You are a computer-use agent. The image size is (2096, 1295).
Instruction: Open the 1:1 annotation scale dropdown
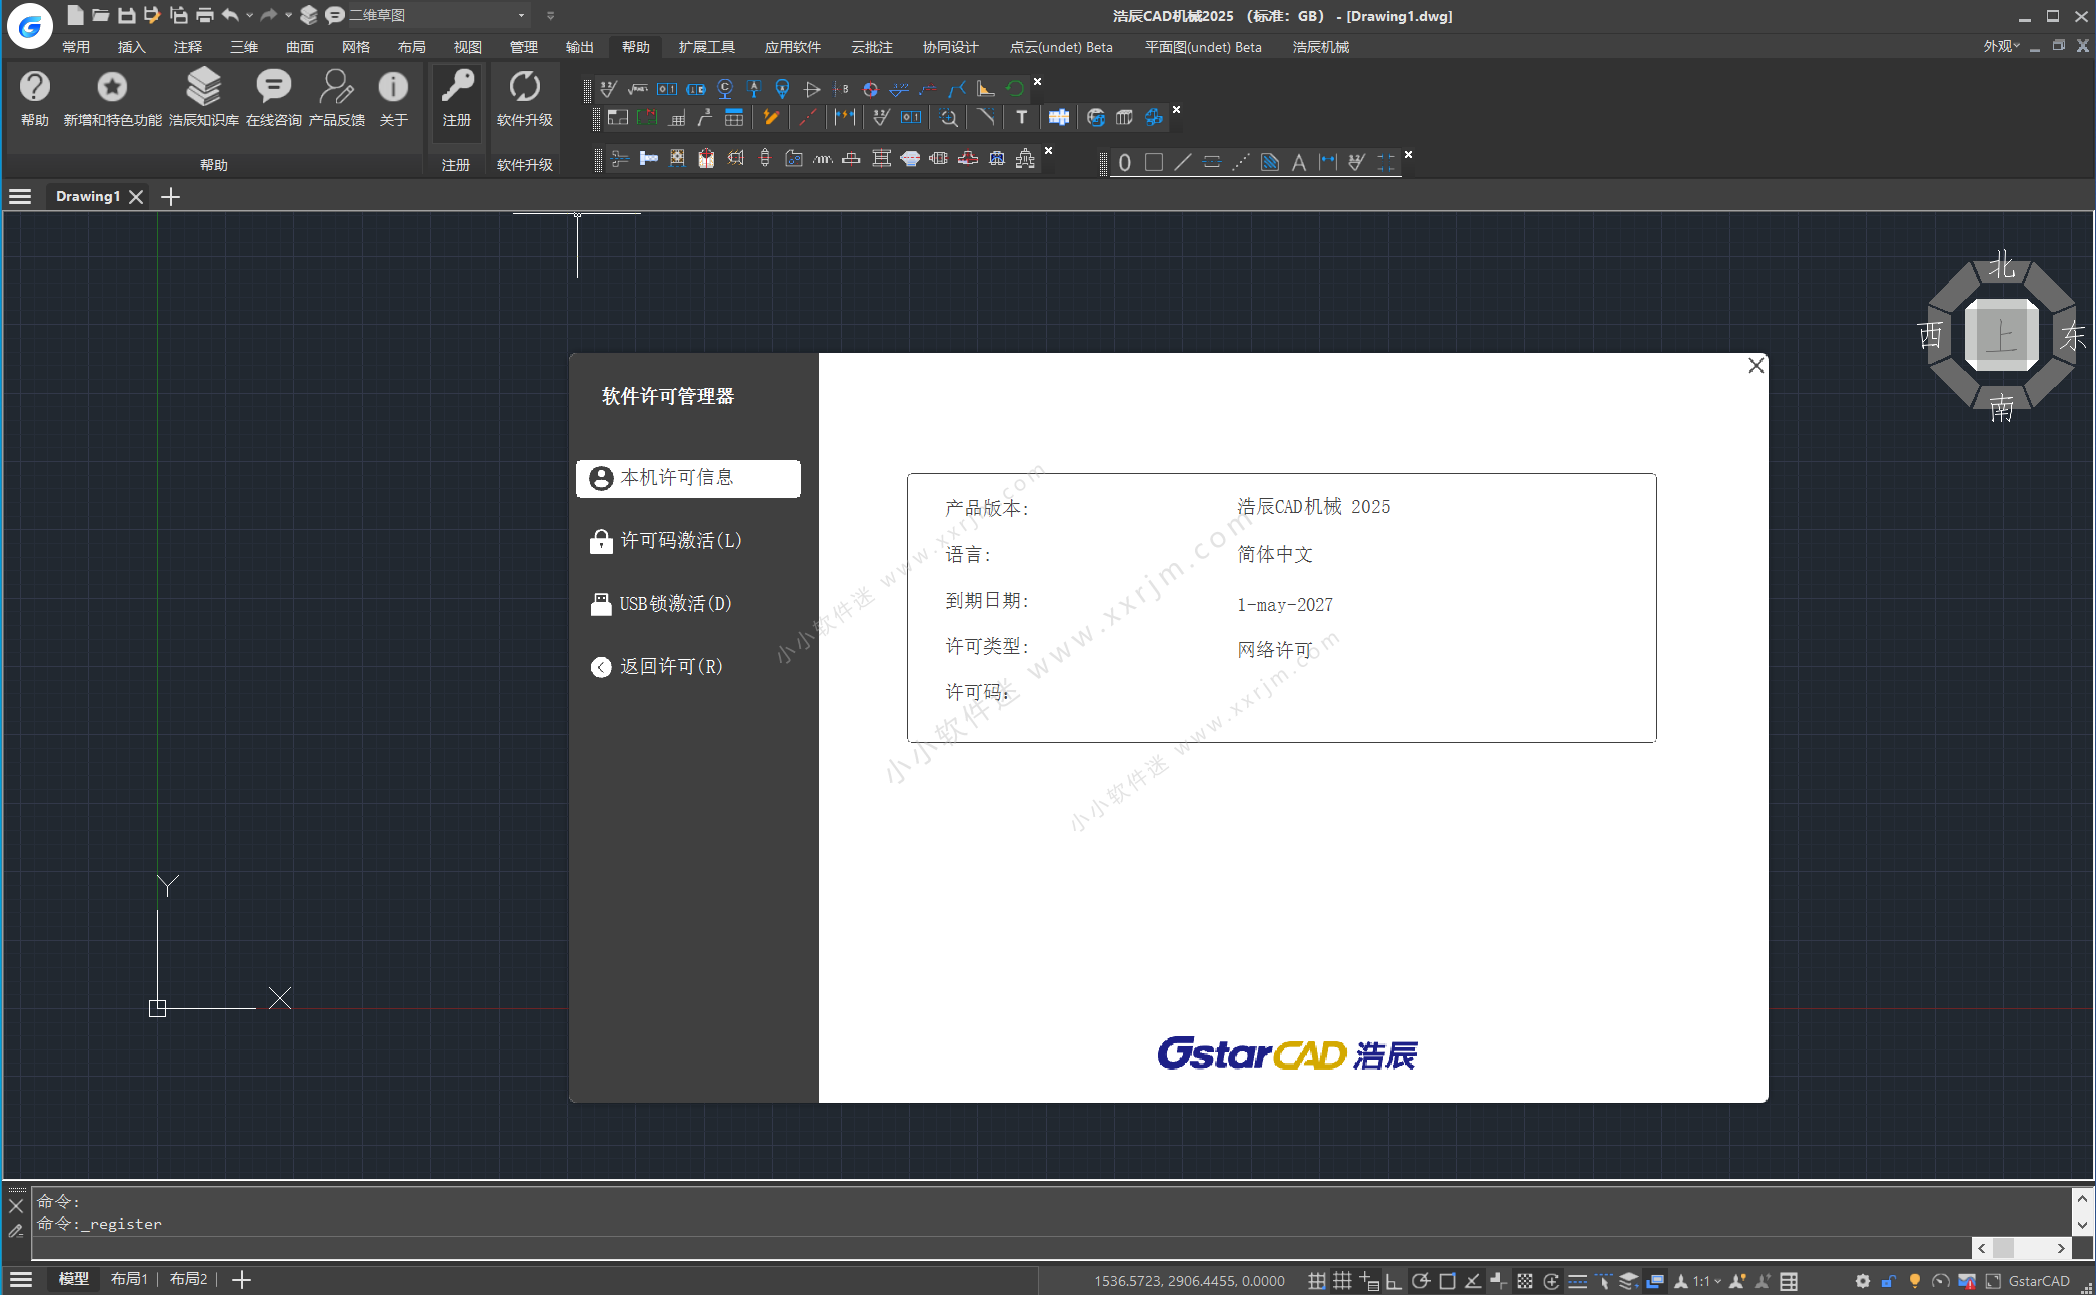1706,1281
